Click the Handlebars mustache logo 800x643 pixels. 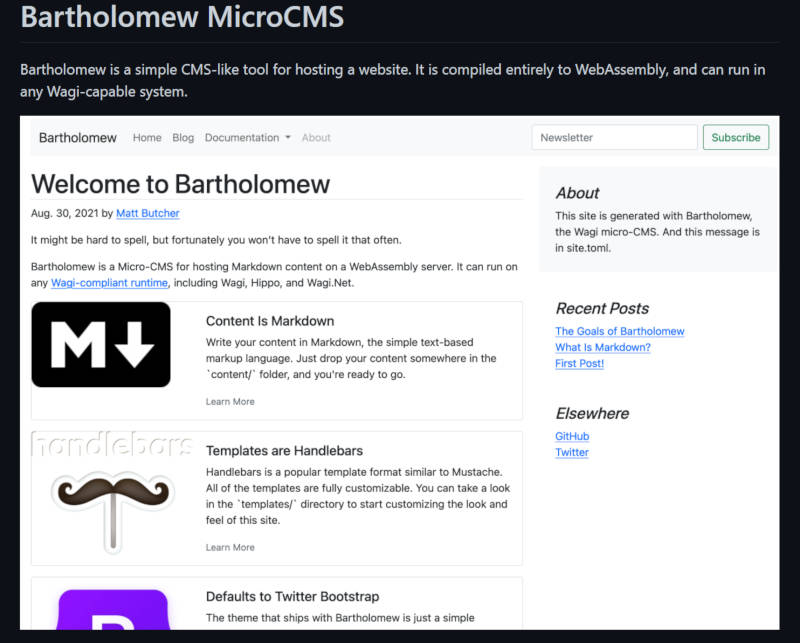(x=113, y=493)
